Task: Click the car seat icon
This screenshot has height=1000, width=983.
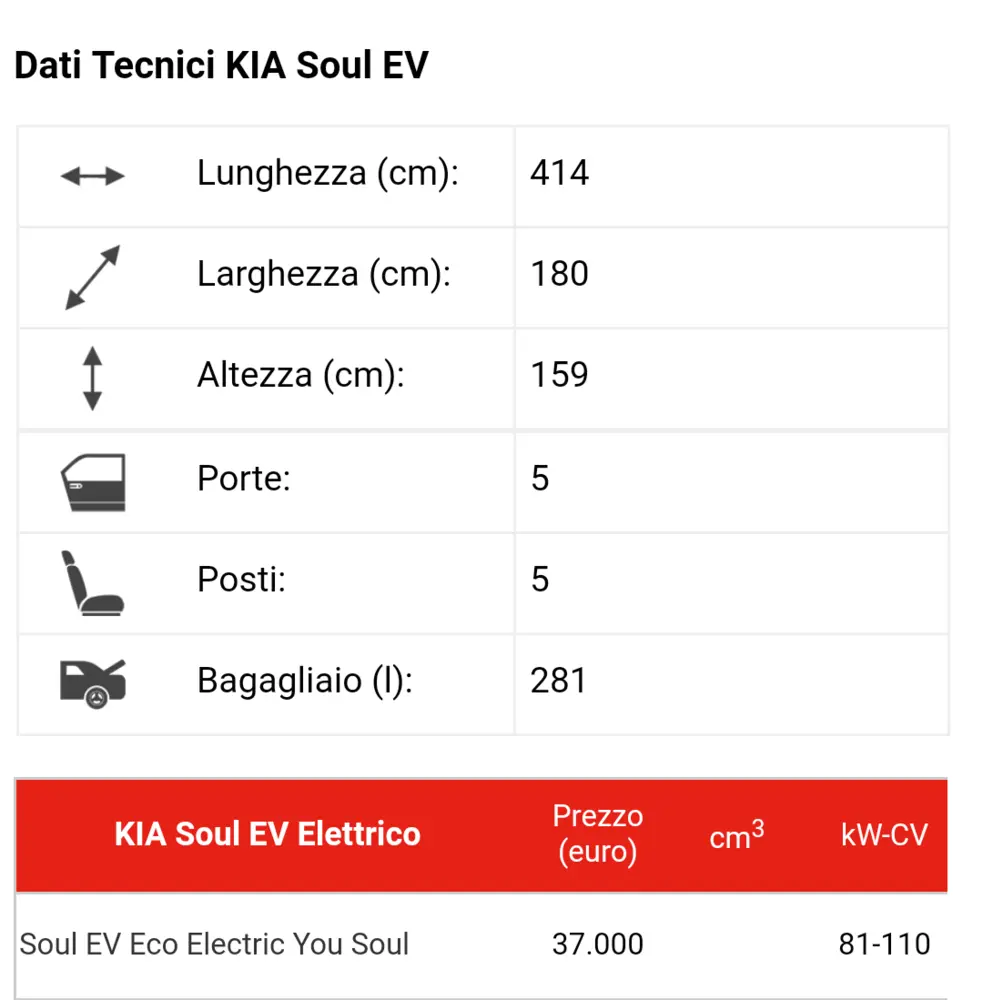Action: 92,583
